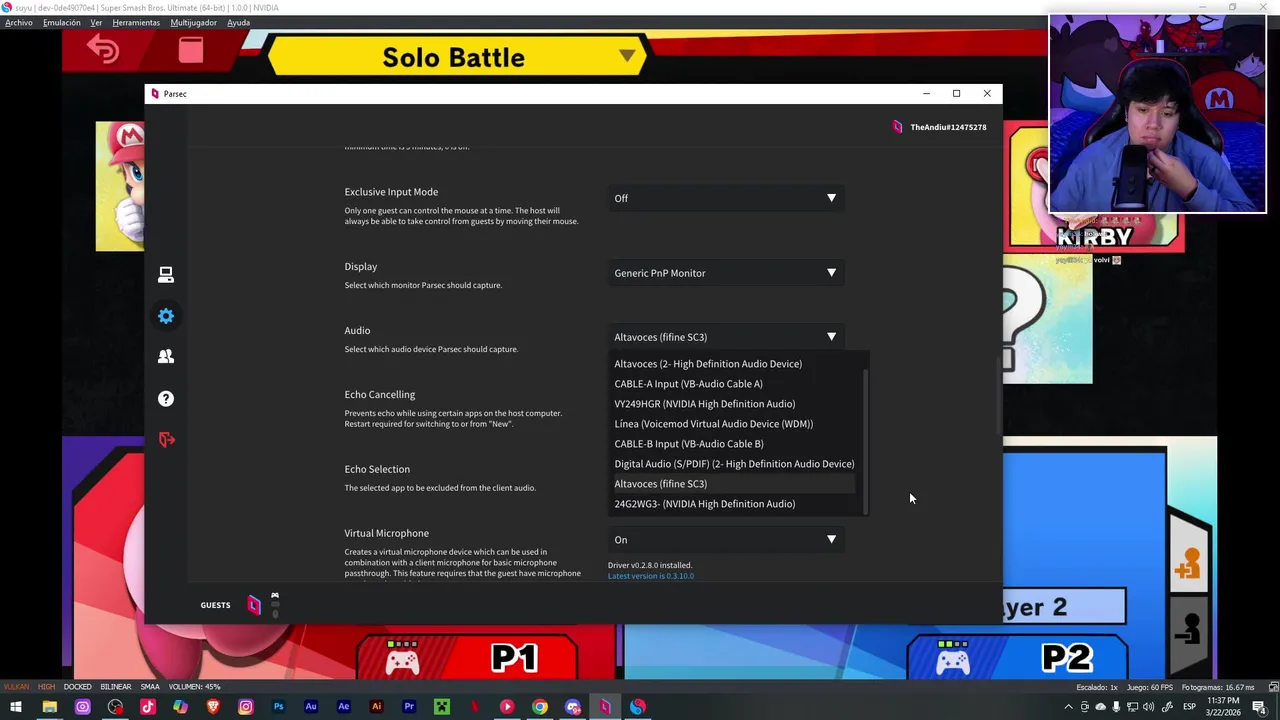Open Copilot from the taskbar
This screenshot has height=720, width=1280.
pos(180,707)
